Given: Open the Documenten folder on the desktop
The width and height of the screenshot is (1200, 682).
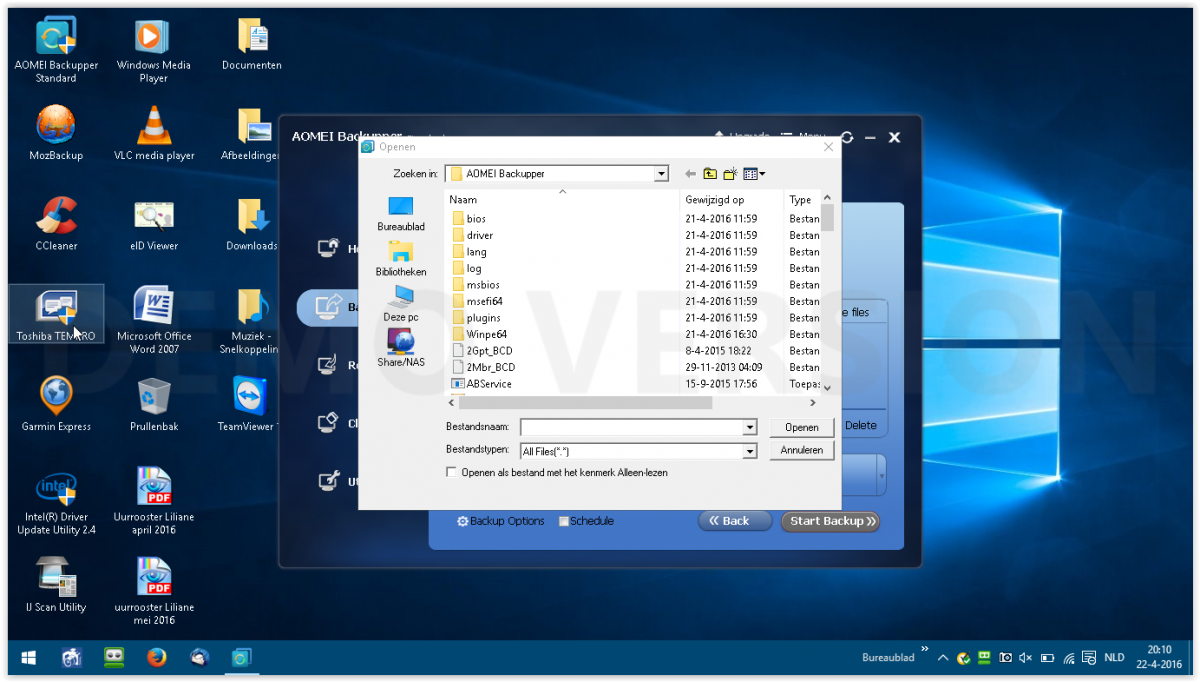Looking at the screenshot, I should click(x=252, y=45).
